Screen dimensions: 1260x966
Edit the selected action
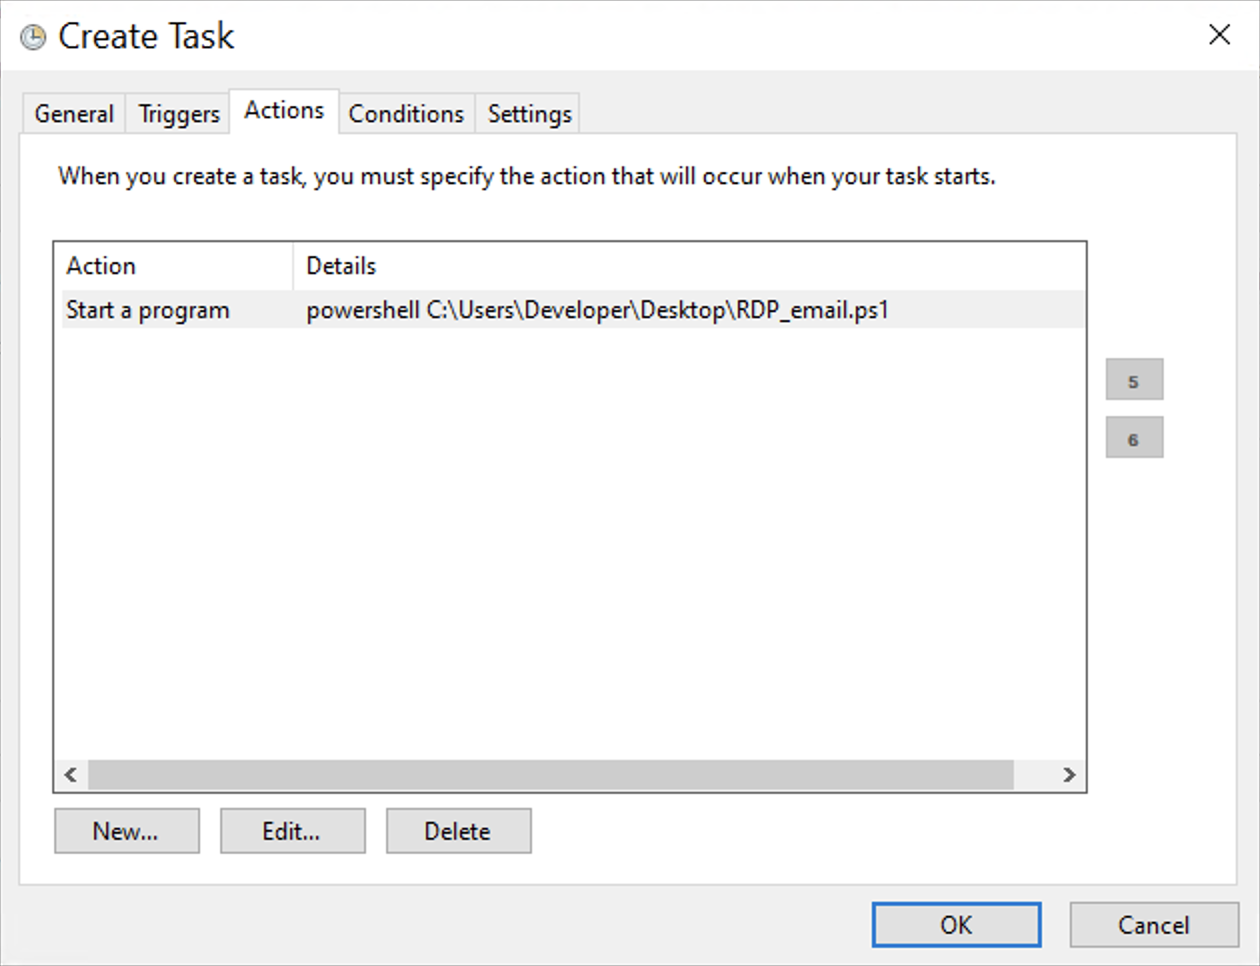pyautogui.click(x=292, y=830)
